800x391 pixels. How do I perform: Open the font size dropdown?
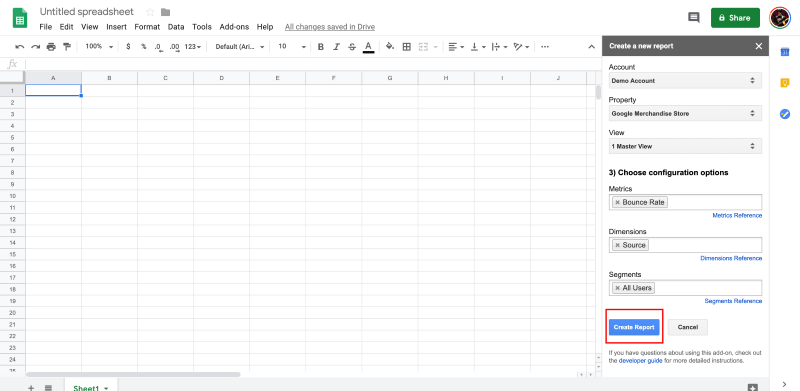pos(292,46)
